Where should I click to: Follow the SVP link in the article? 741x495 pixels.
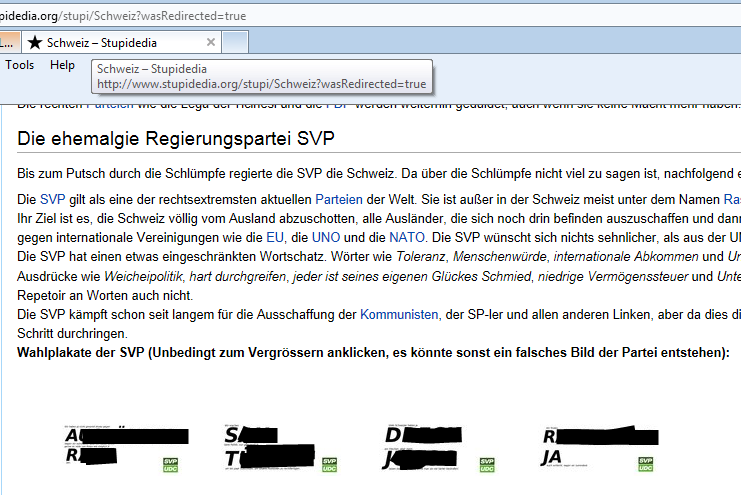[52, 200]
